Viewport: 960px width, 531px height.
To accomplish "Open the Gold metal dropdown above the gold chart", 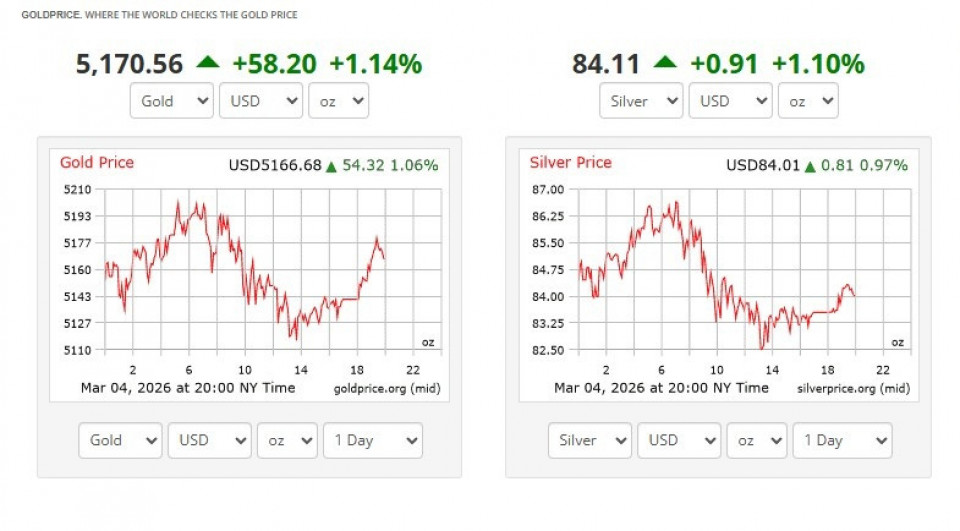I will [171, 101].
